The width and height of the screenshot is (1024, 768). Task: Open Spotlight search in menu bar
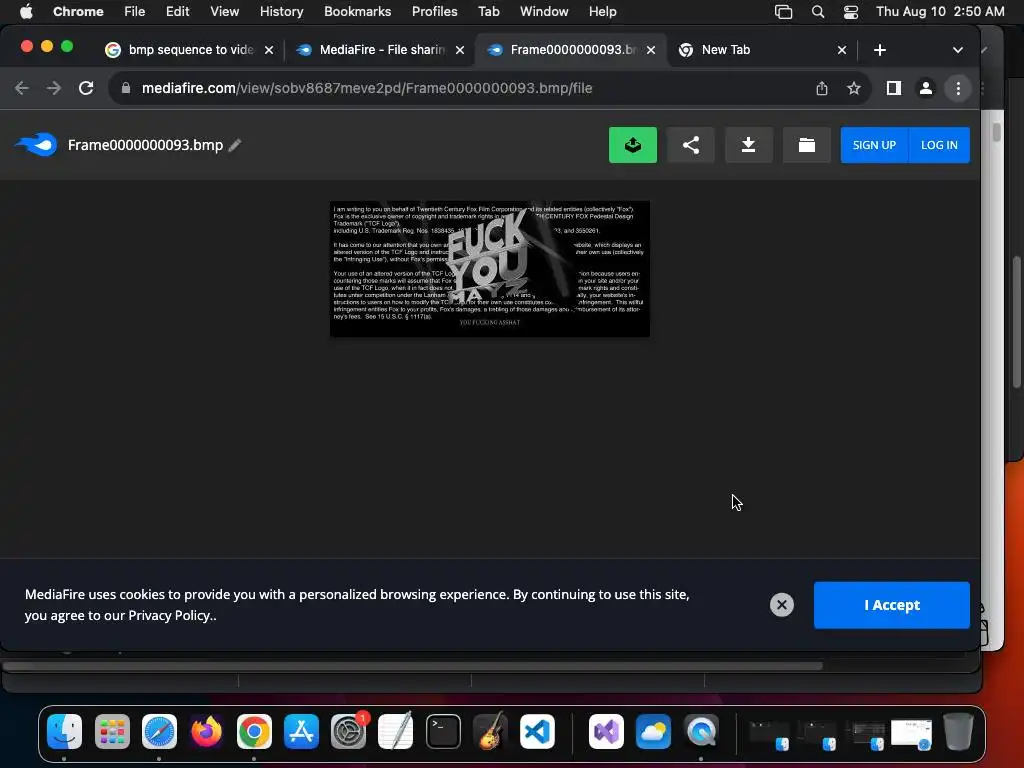[817, 11]
